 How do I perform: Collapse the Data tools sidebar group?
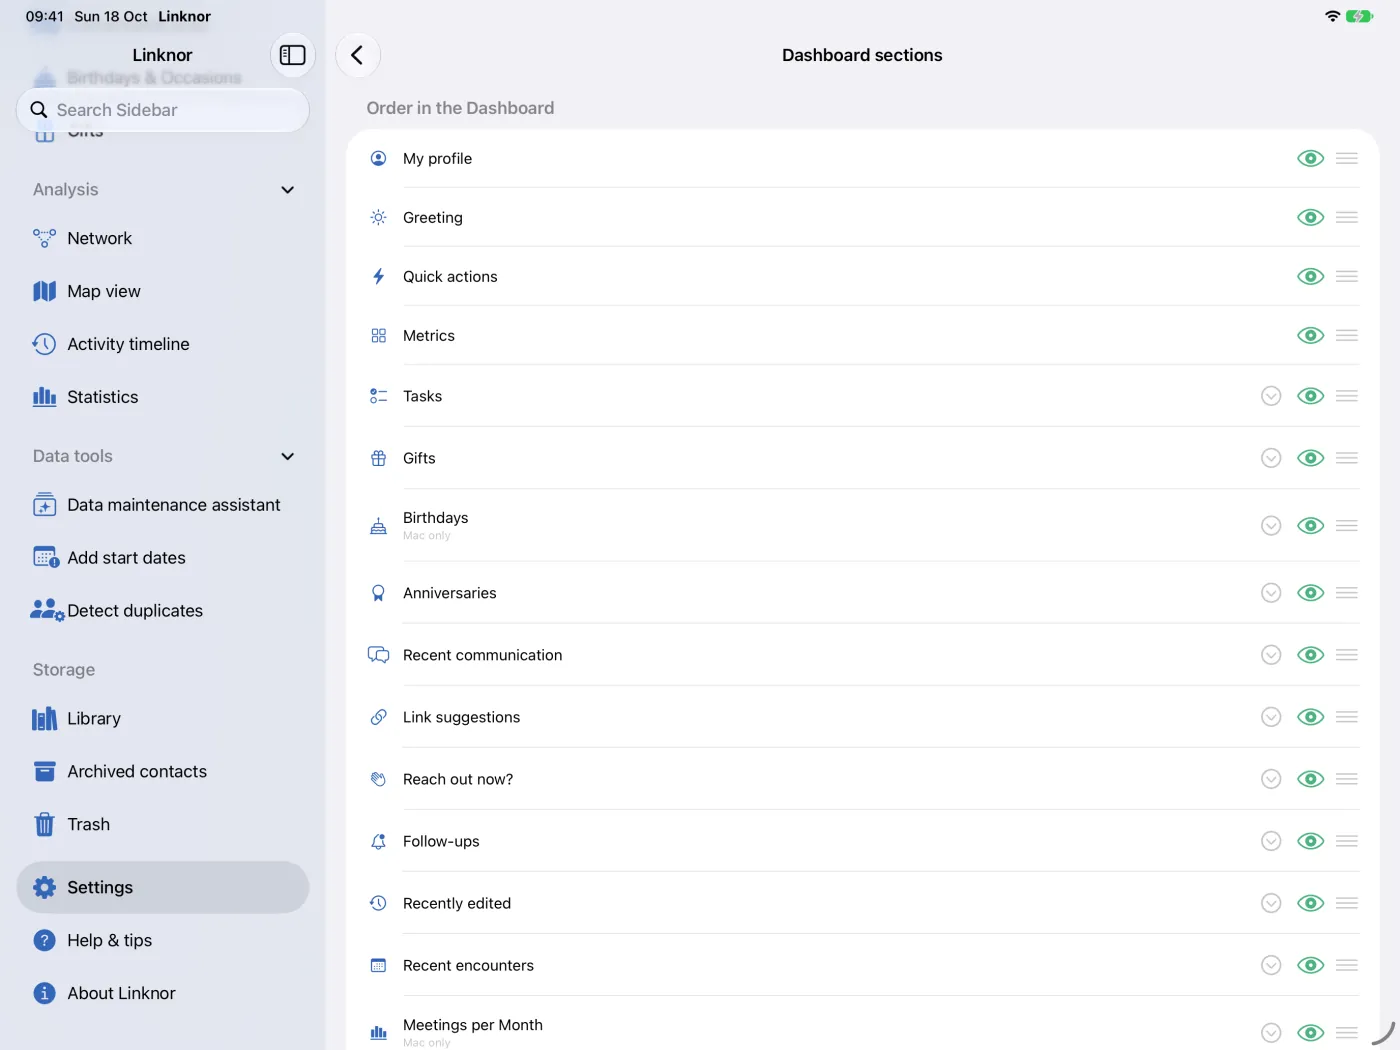[287, 456]
